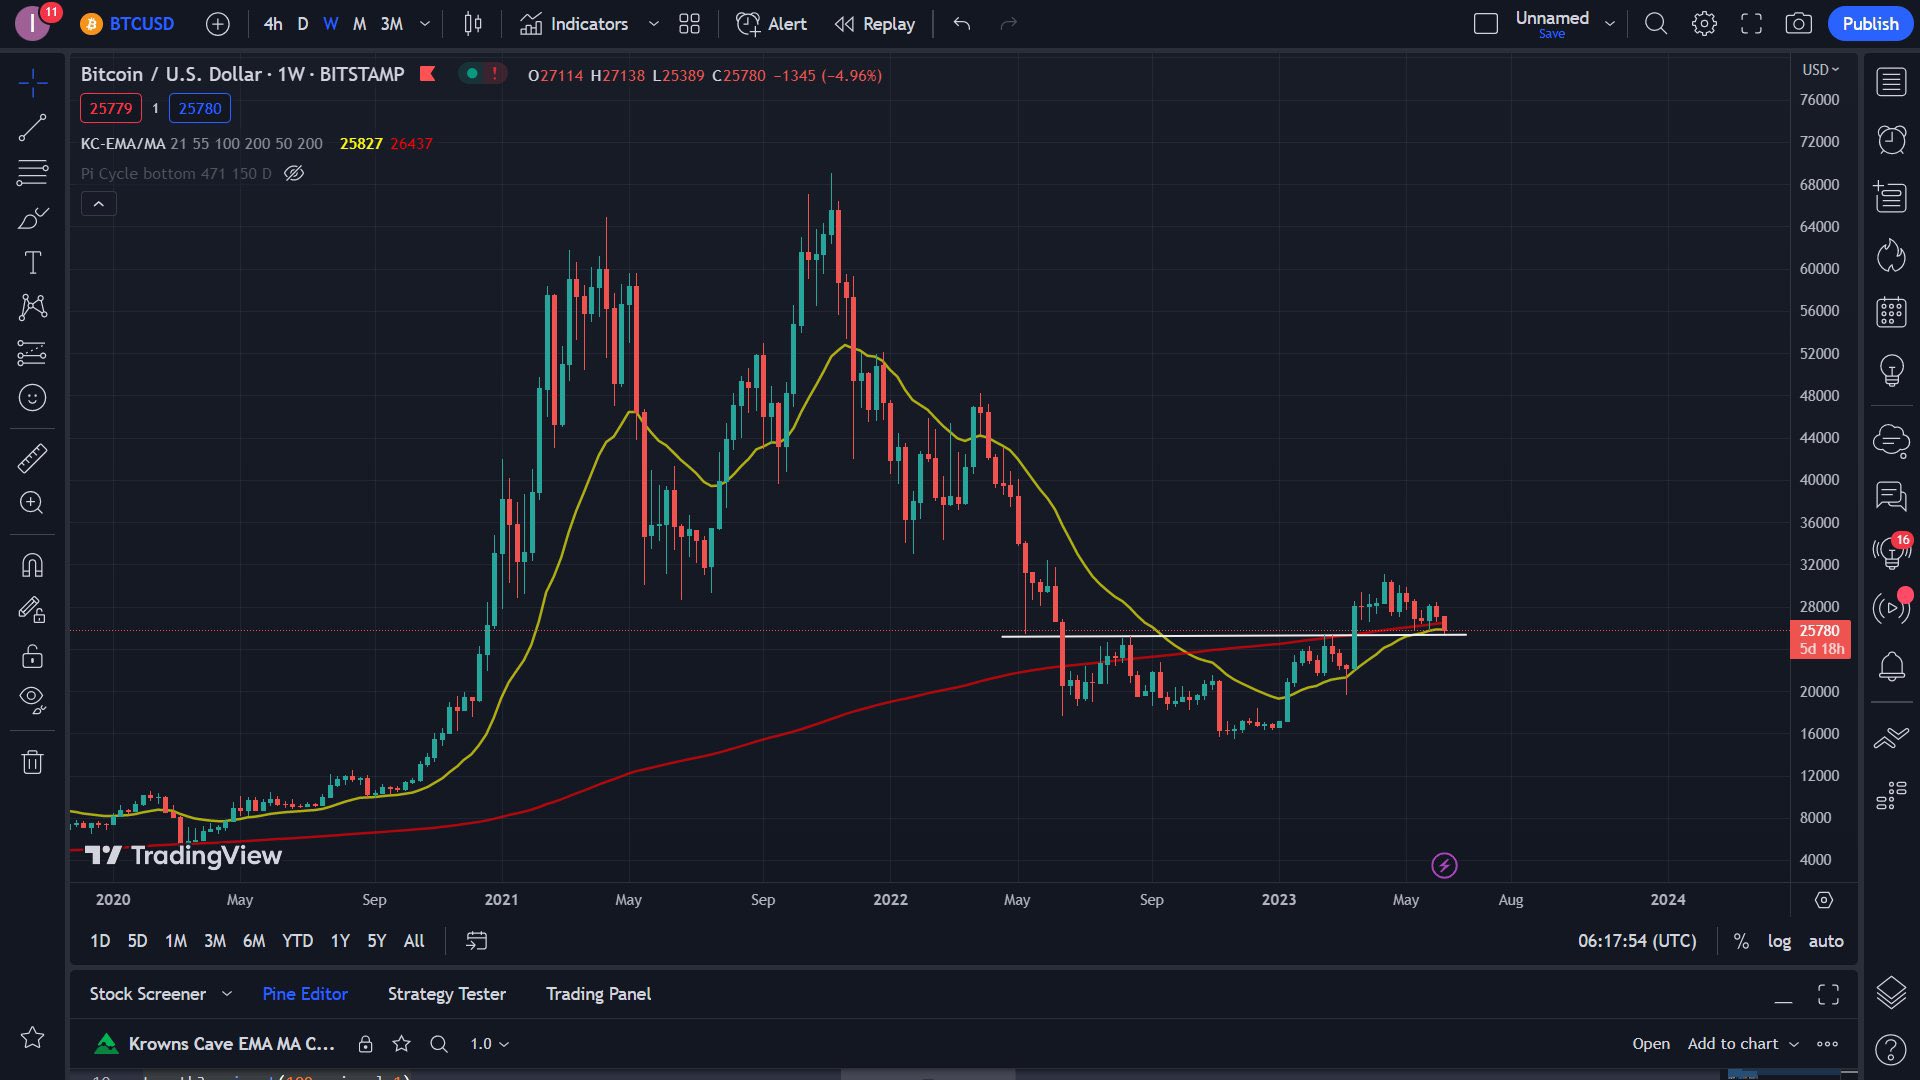Enter fullscreen mode
Image resolution: width=1920 pixels, height=1080 pixels.
(1751, 24)
